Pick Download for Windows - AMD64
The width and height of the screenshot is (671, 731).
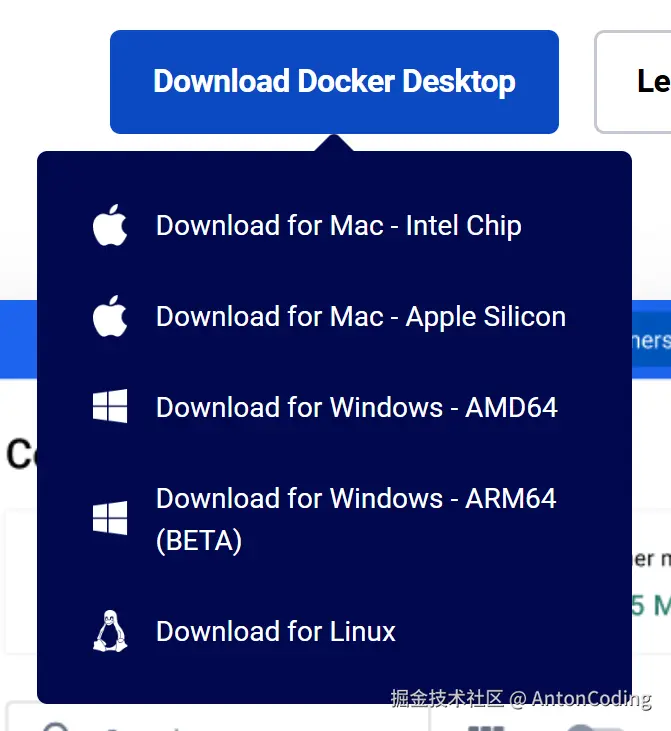pos(356,407)
